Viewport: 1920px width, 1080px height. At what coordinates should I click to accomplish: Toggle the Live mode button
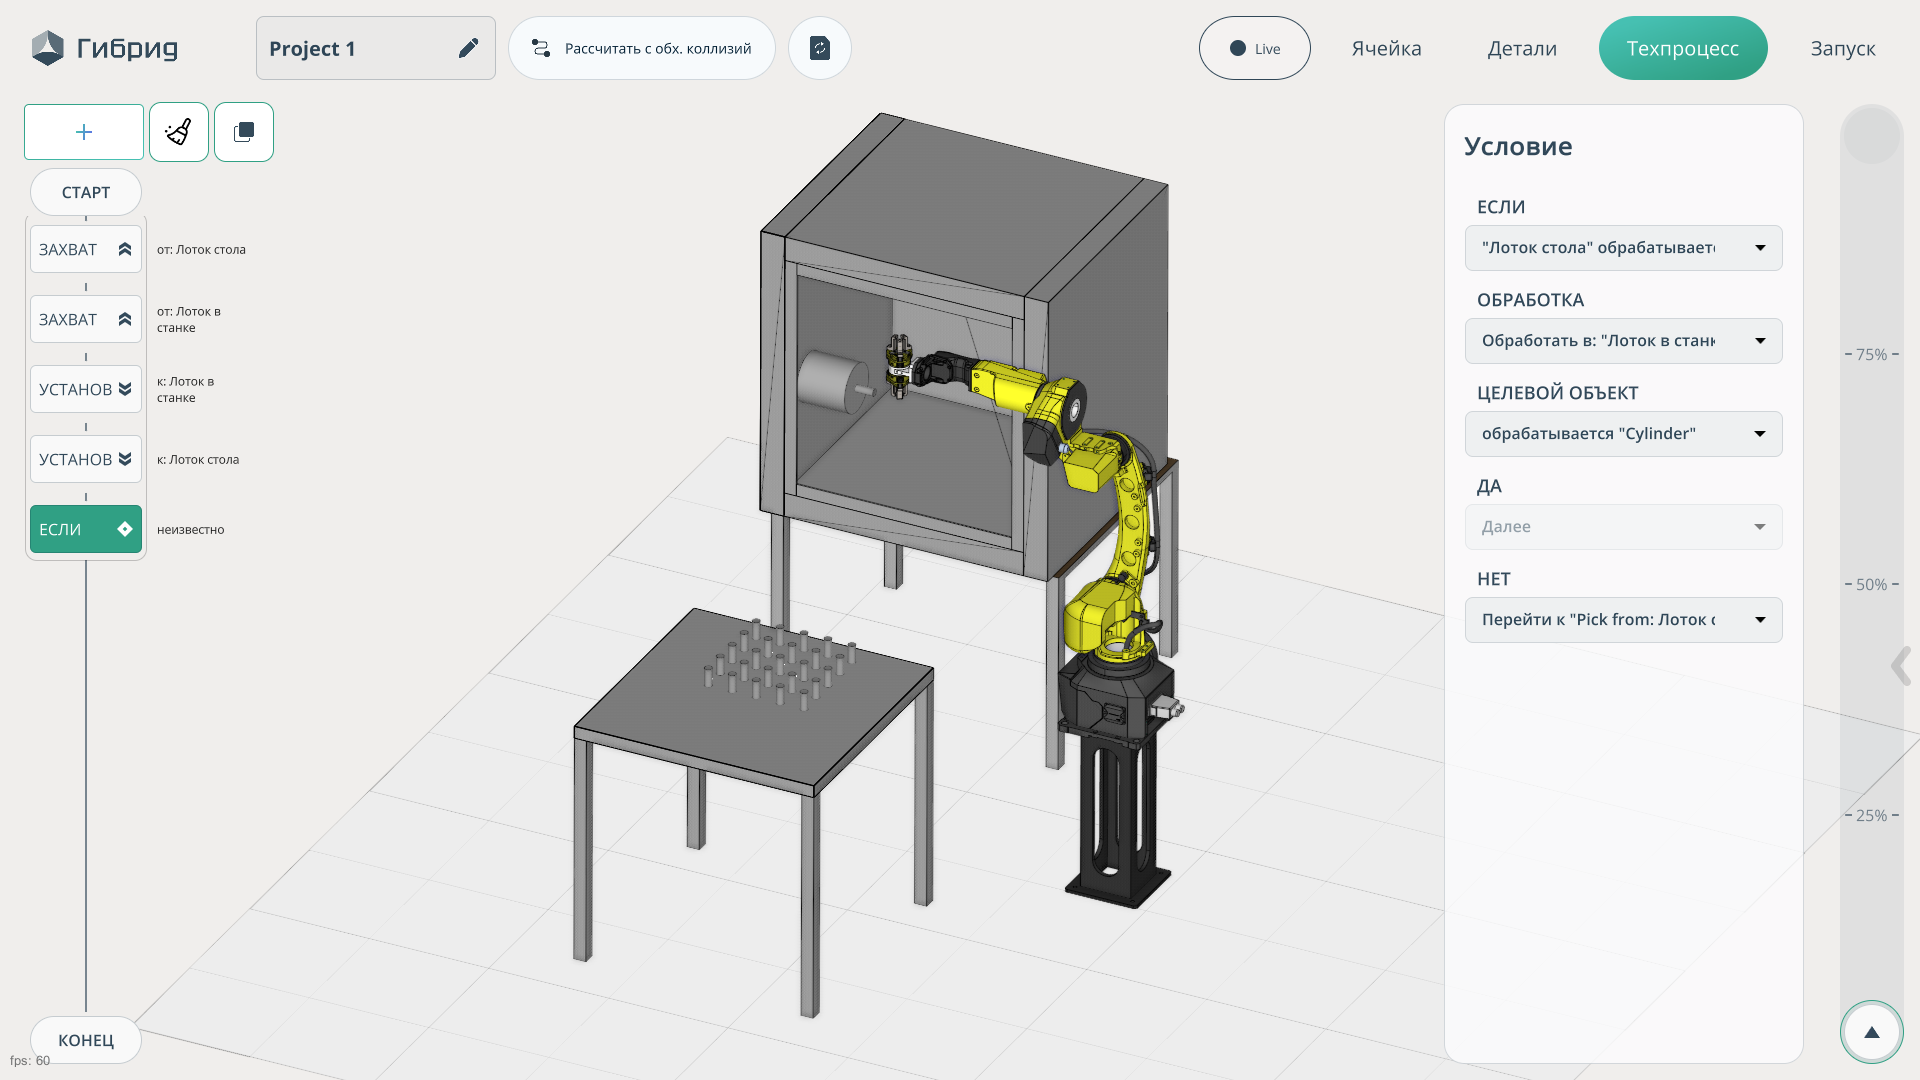[1254, 48]
